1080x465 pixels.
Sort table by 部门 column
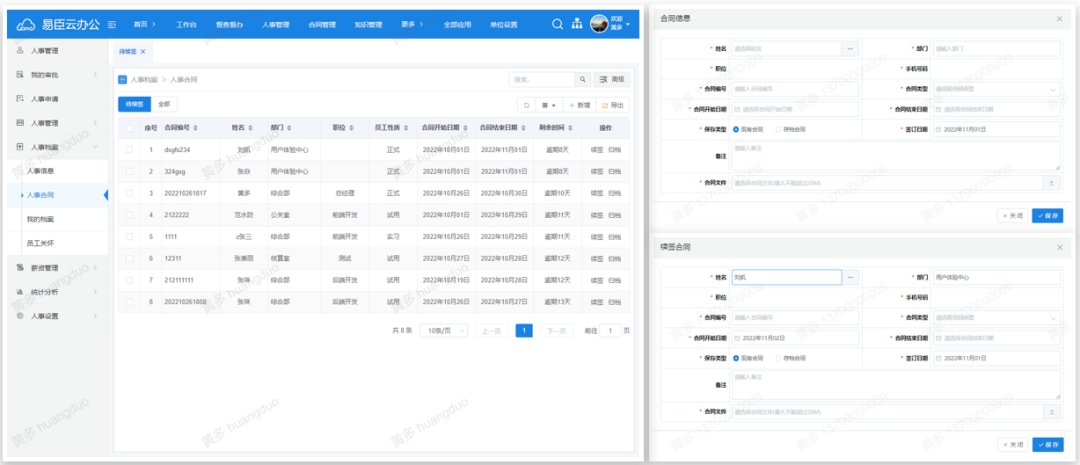click(x=289, y=128)
